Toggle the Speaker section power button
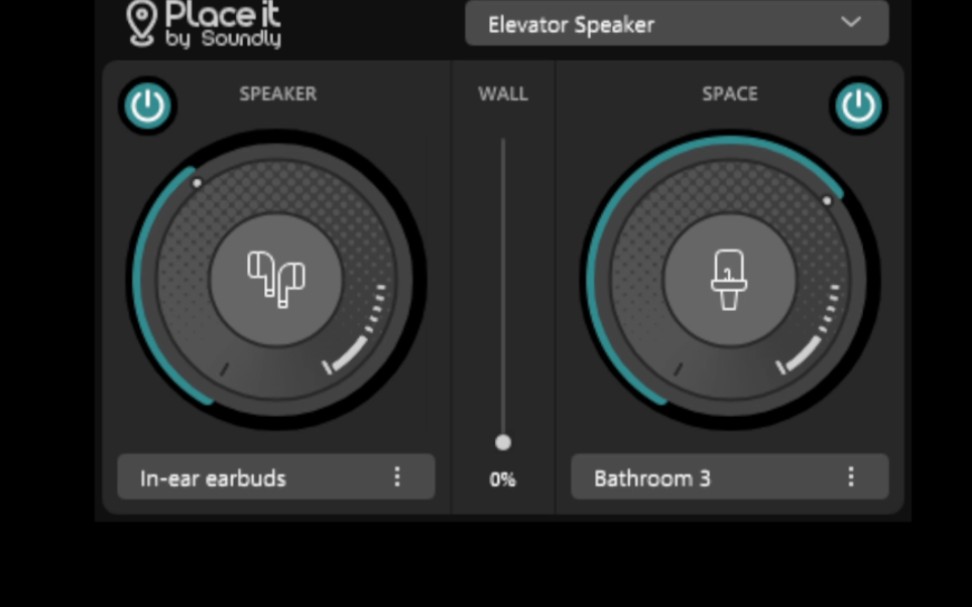The width and height of the screenshot is (972, 607). tap(148, 106)
